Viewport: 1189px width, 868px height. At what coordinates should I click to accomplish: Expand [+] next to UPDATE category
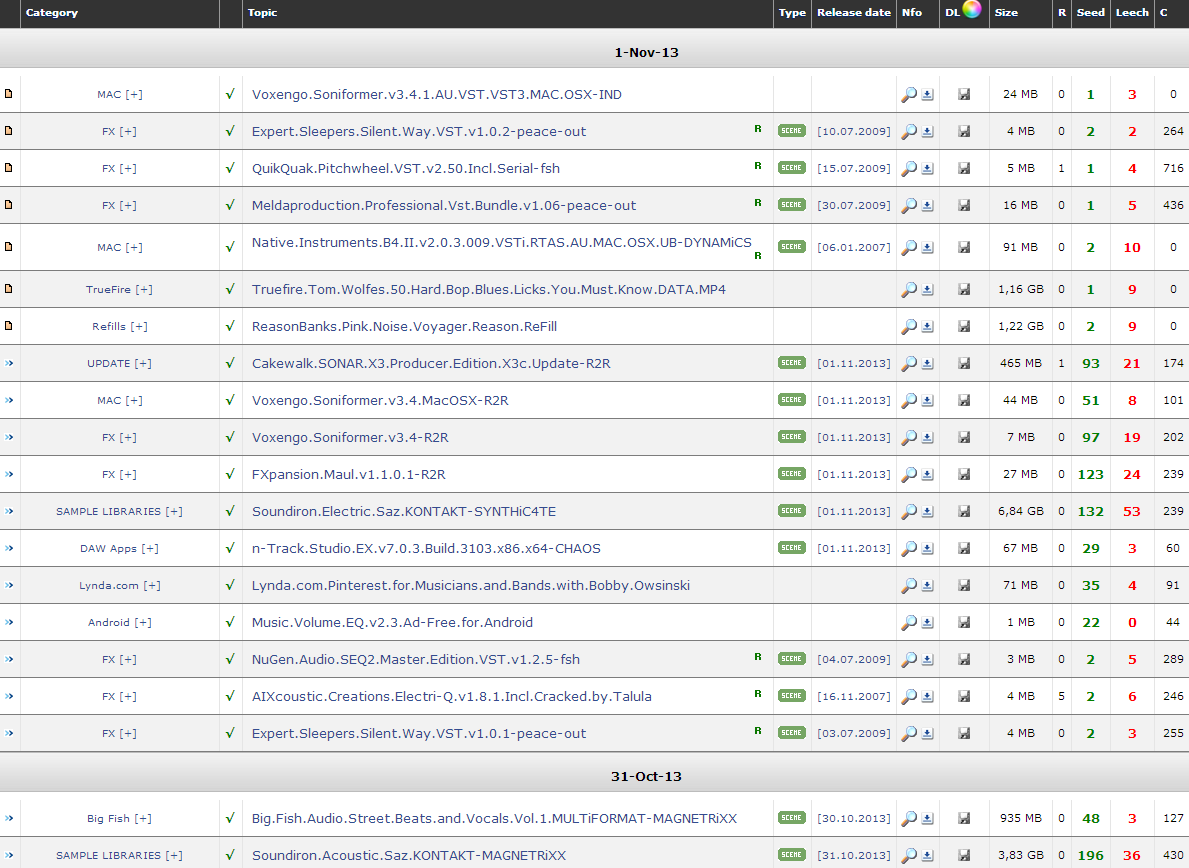[143, 364]
